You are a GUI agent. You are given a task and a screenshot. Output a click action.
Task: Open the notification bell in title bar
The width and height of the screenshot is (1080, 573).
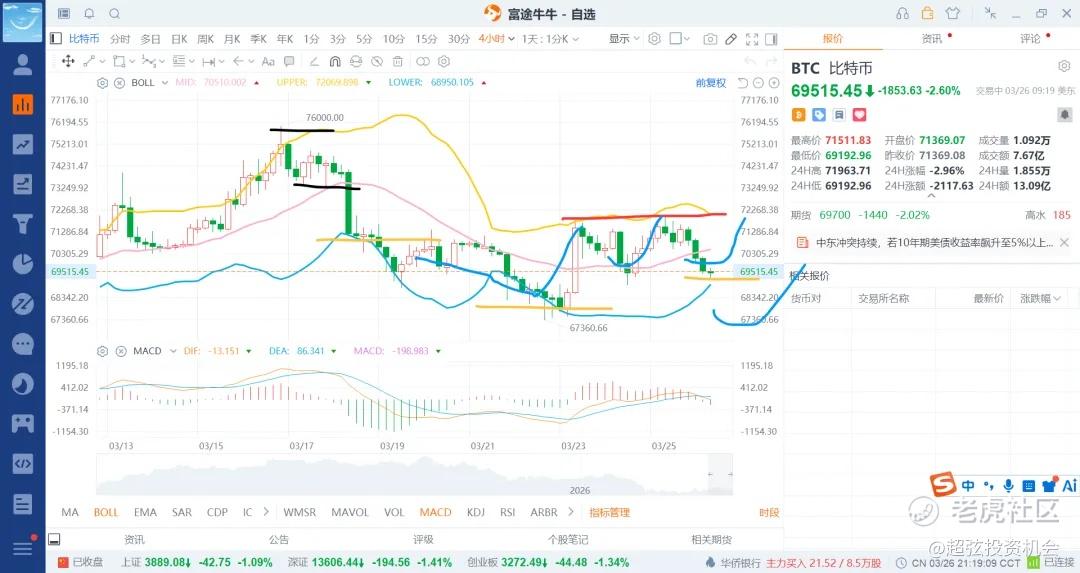pos(89,14)
